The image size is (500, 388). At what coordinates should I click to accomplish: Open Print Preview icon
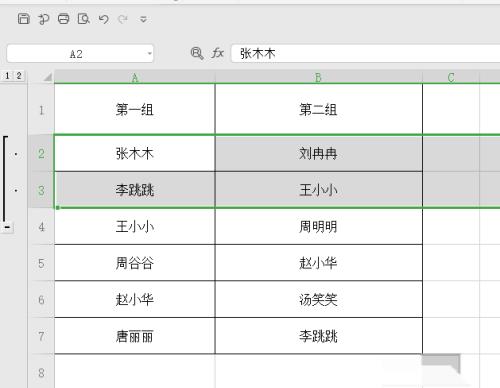point(83,19)
